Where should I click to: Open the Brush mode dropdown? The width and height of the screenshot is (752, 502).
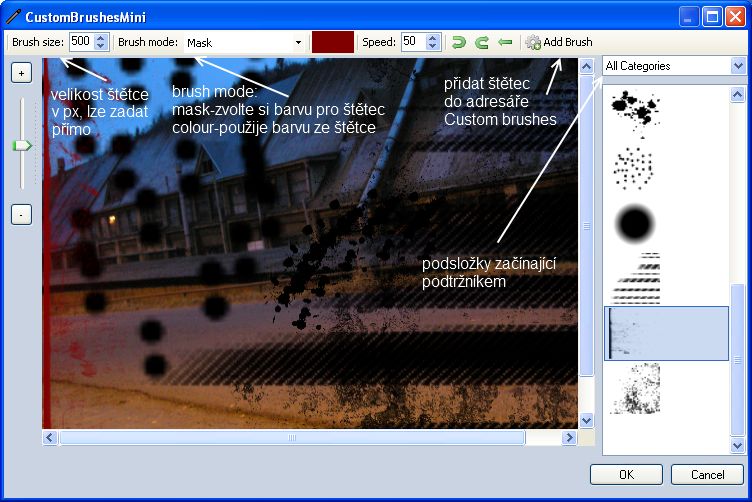(298, 42)
